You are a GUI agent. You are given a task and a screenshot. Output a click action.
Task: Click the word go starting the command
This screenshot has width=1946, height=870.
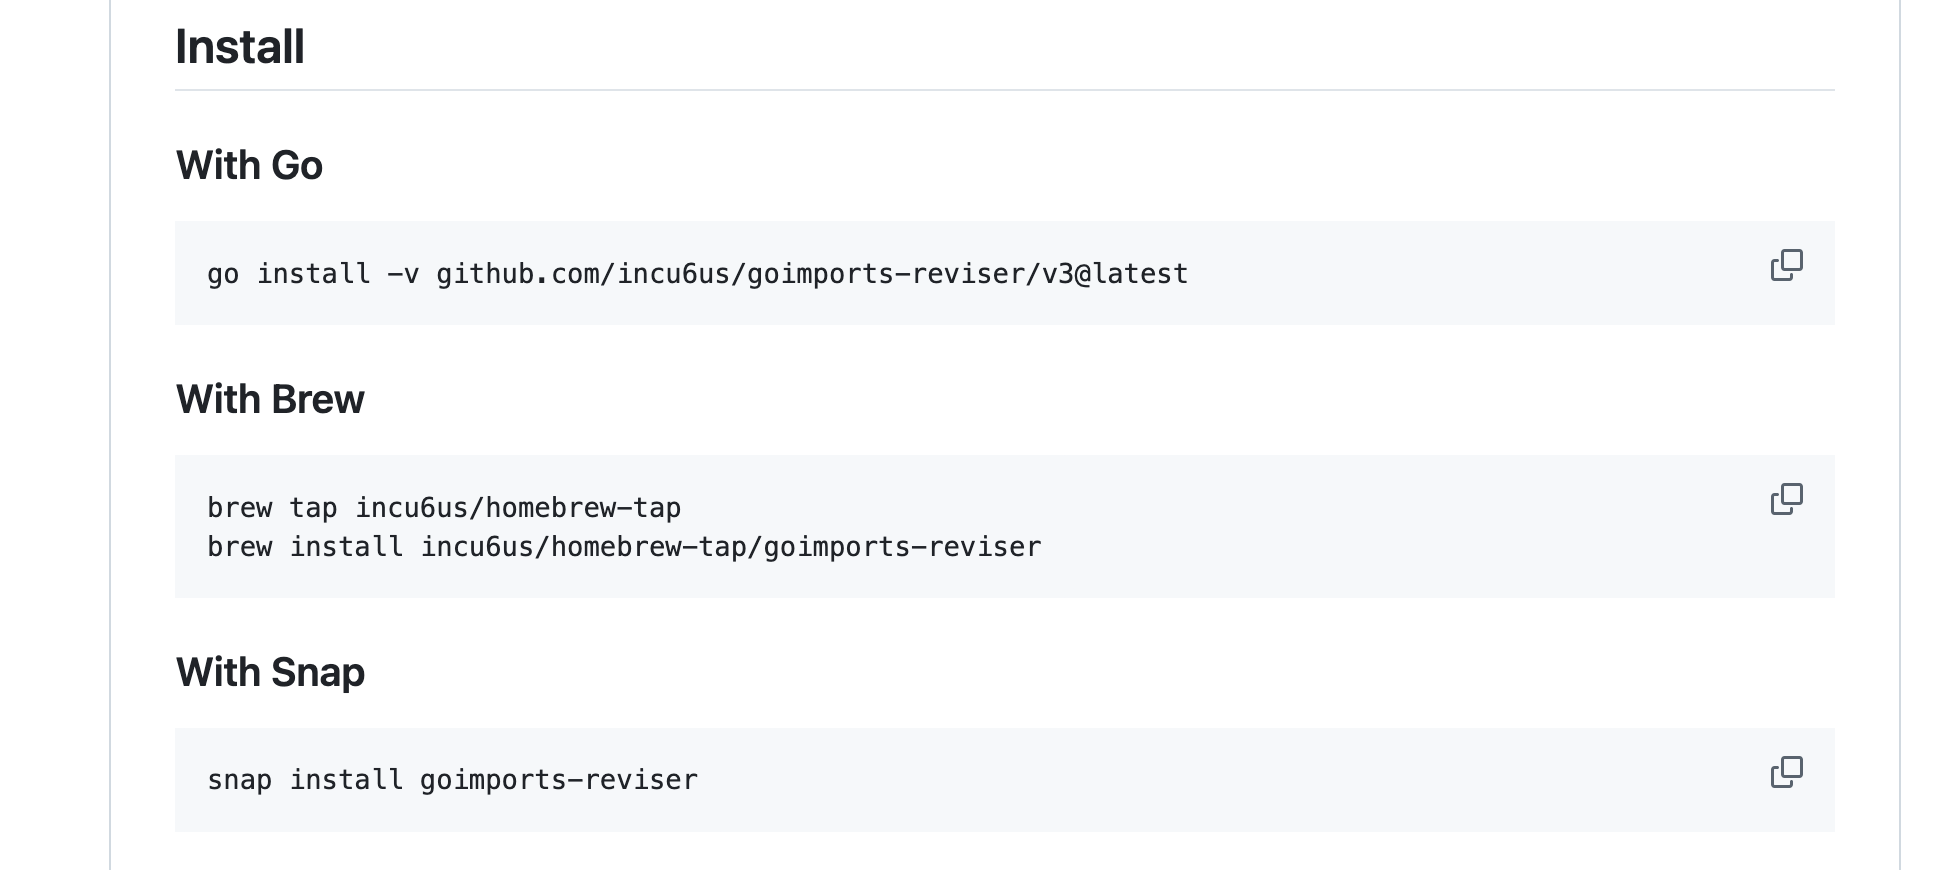[x=223, y=274]
